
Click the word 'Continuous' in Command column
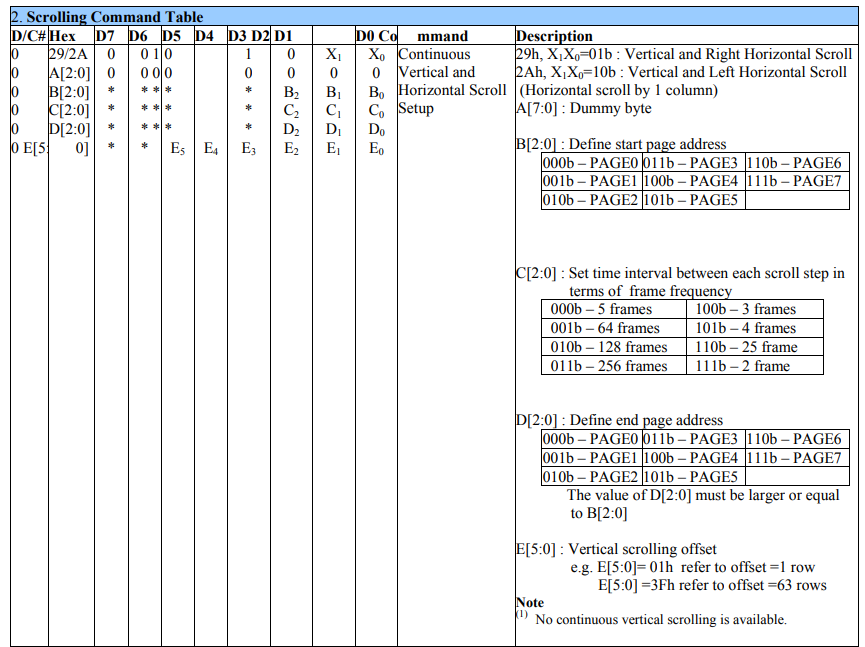[x=434, y=54]
